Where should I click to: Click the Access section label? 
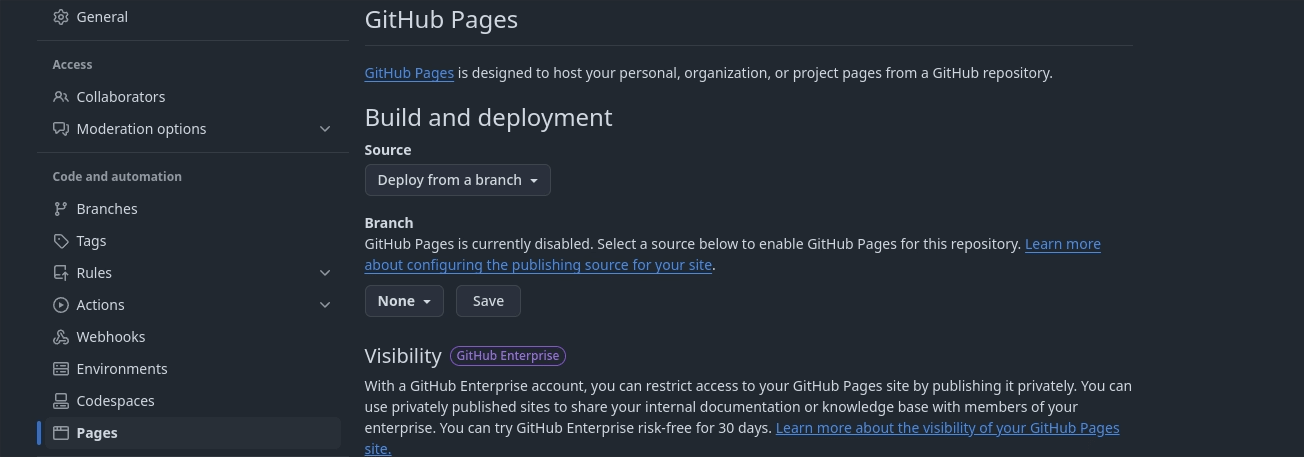click(x=72, y=65)
